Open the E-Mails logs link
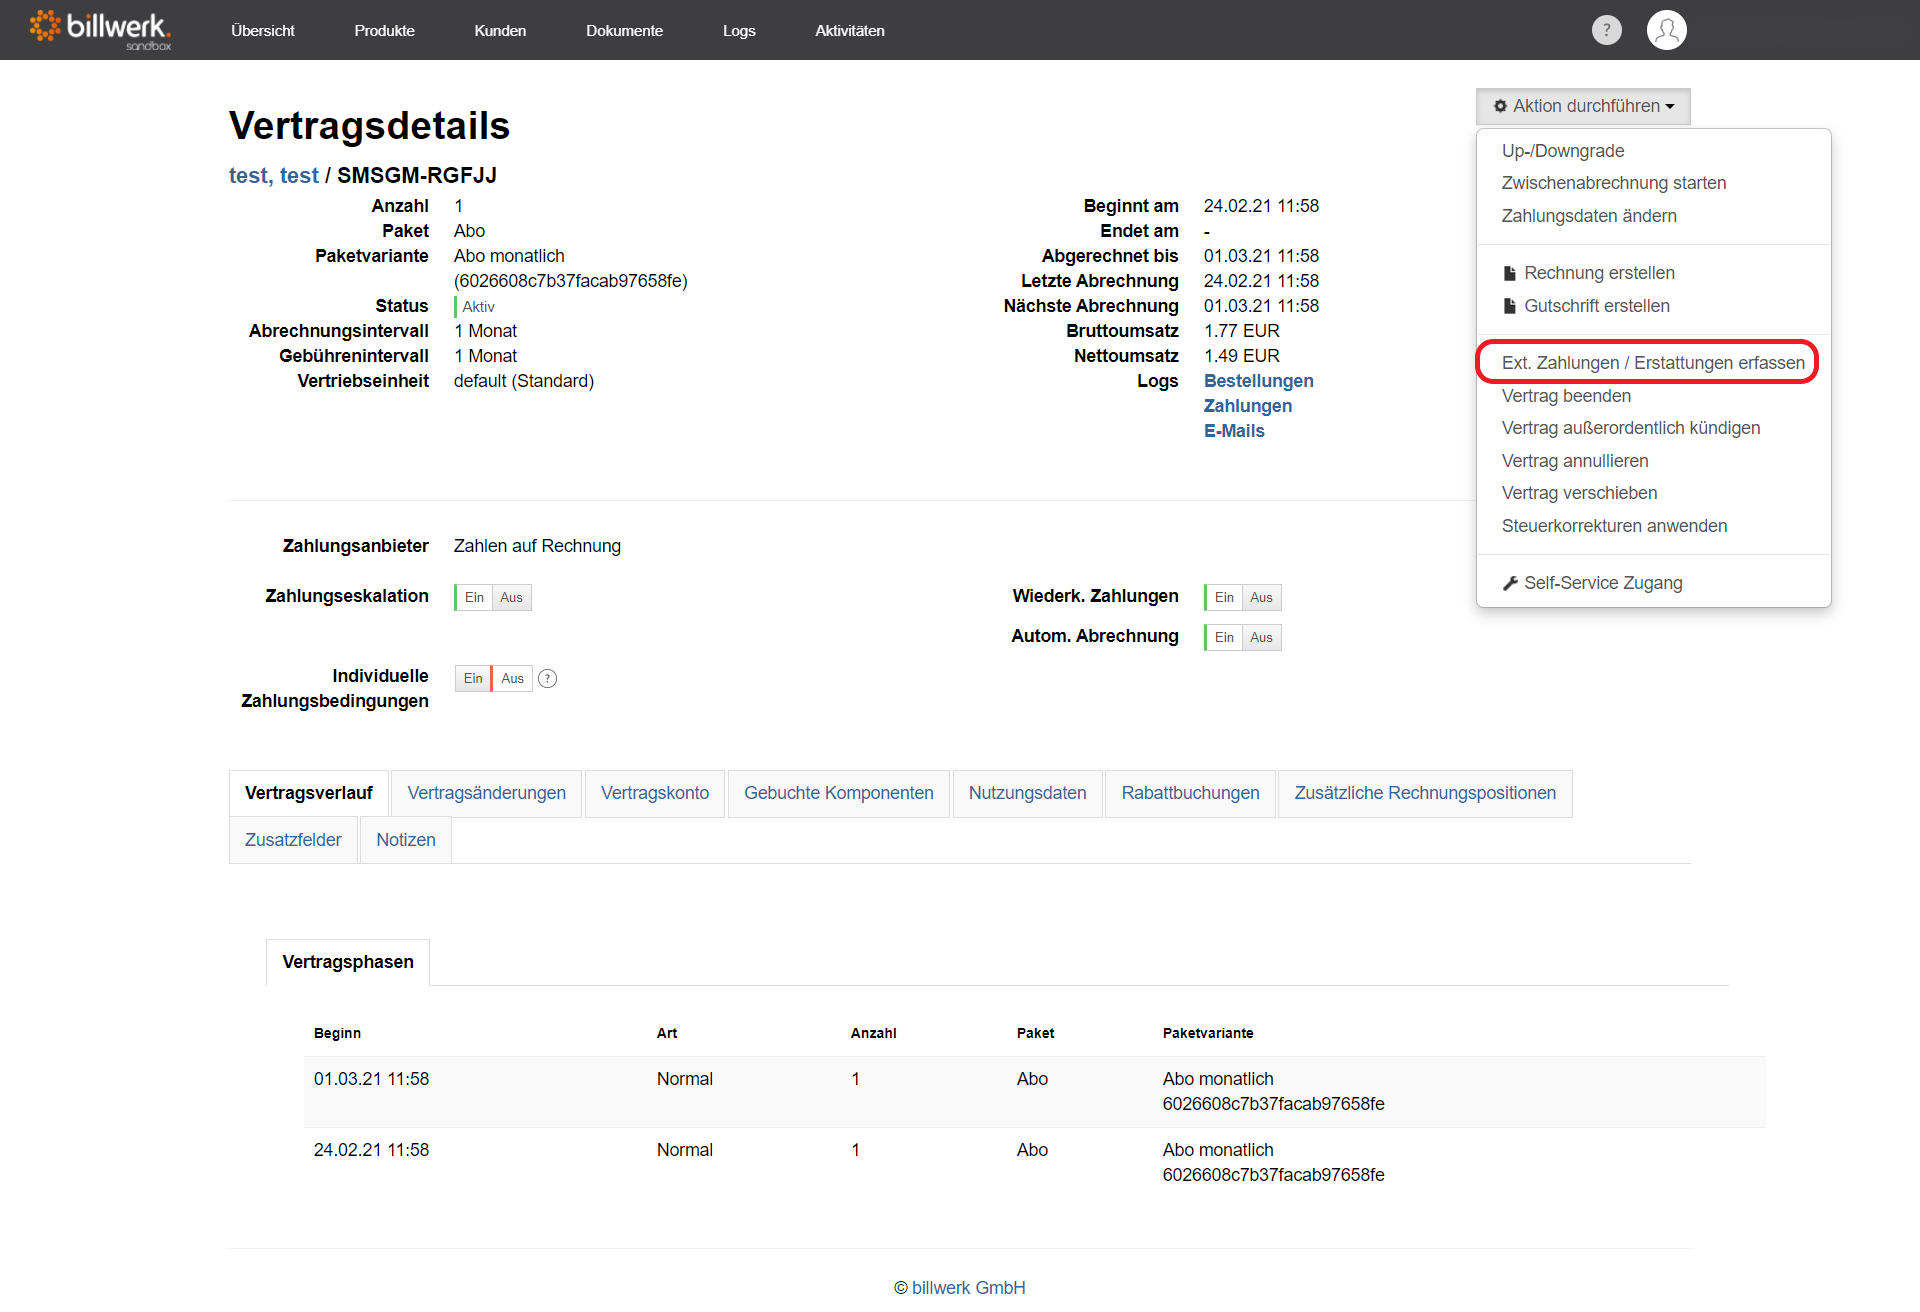The image size is (1920, 1312). click(x=1234, y=431)
